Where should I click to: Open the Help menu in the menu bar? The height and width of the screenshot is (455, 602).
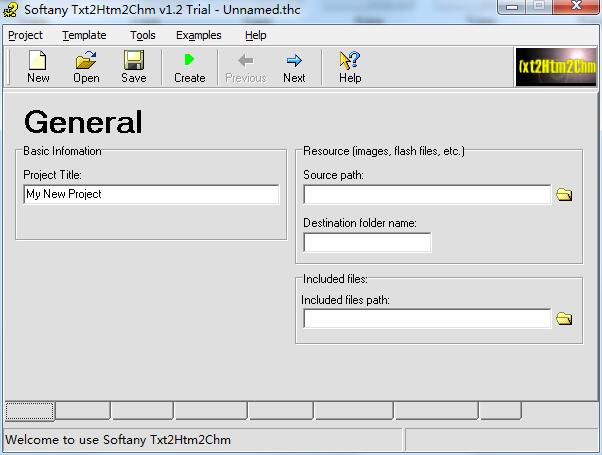(x=256, y=35)
